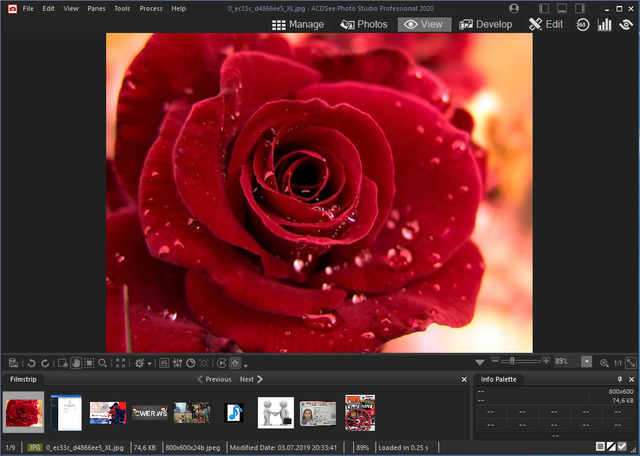Expand the zoom slider options arrow
Screen dimensions: 640x456
click(x=480, y=361)
